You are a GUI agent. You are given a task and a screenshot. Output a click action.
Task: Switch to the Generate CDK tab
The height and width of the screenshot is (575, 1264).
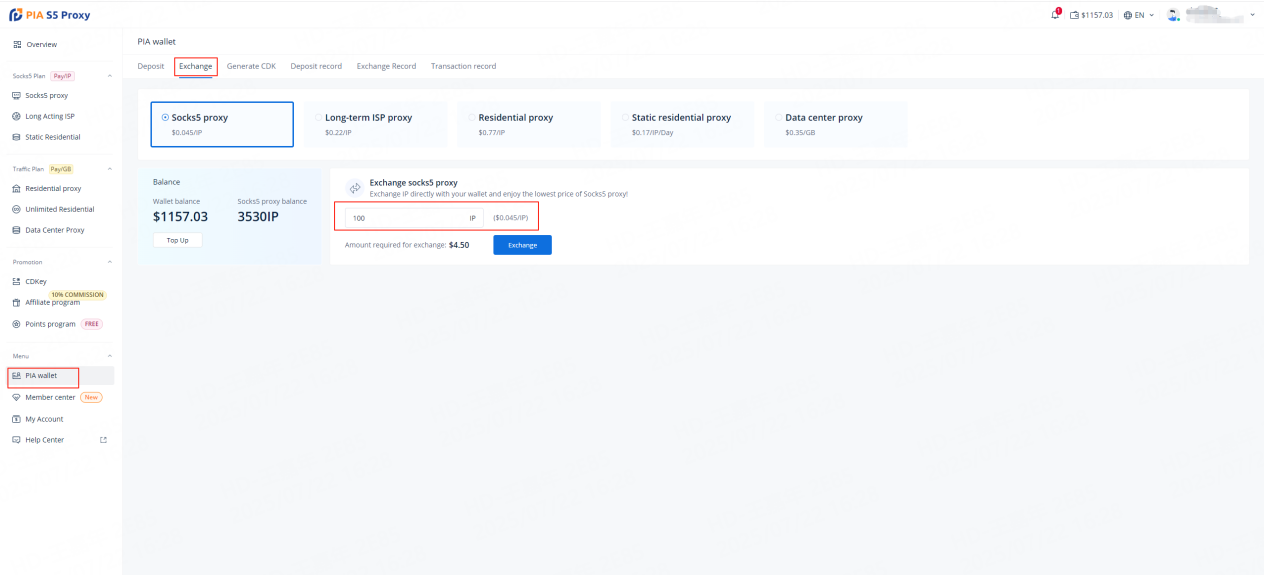251,66
